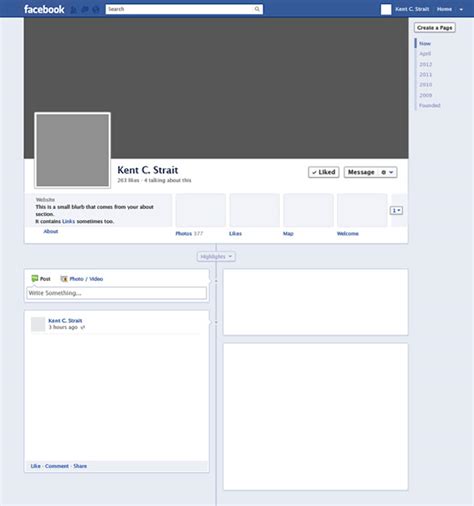
Task: Jump to 2009 in the timeline
Action: (426, 95)
